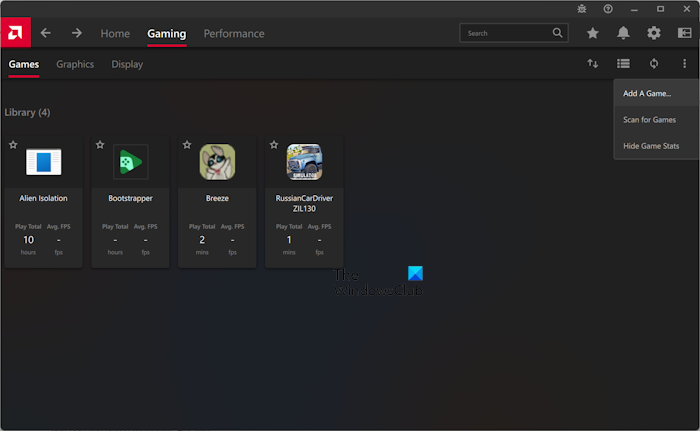
Task: Close the three-dot more options menu
Action: pos(684,64)
